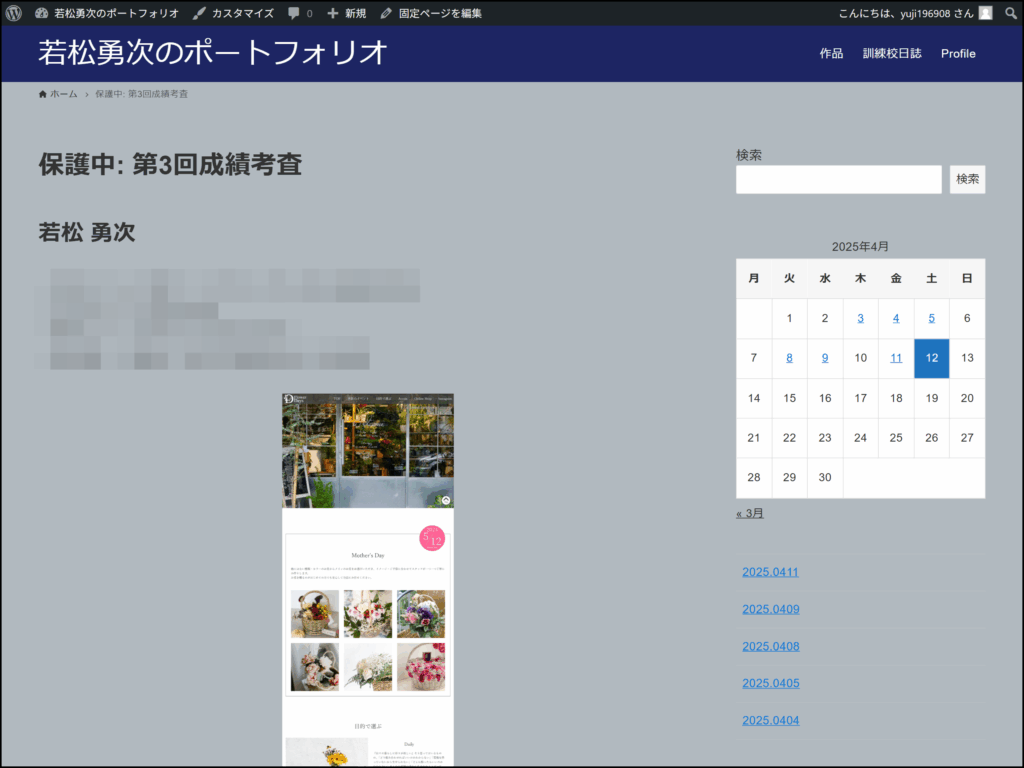Click the flower shop website thumbnail
1024x768 pixels.
point(368,580)
